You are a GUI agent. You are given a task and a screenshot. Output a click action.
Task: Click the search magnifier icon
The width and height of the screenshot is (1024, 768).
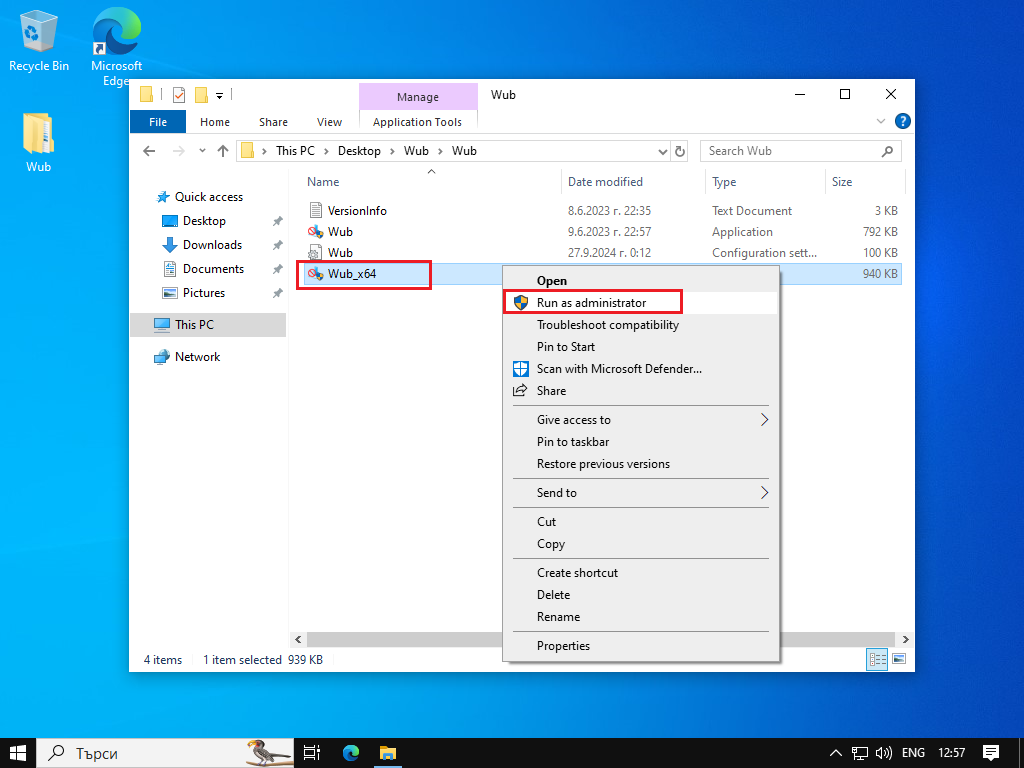click(x=887, y=152)
